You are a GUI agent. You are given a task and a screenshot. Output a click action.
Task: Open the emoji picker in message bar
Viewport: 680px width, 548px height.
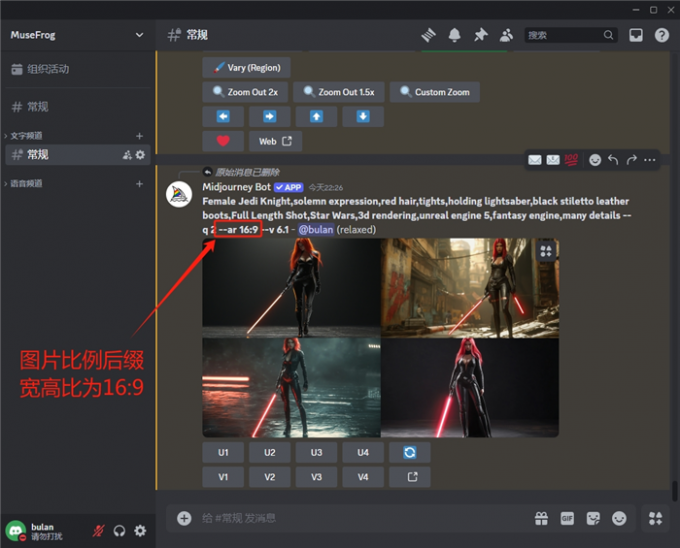pos(619,518)
